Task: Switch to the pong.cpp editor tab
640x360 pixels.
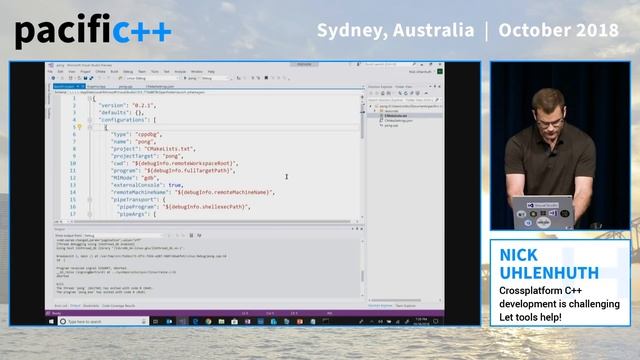Action: (126, 87)
